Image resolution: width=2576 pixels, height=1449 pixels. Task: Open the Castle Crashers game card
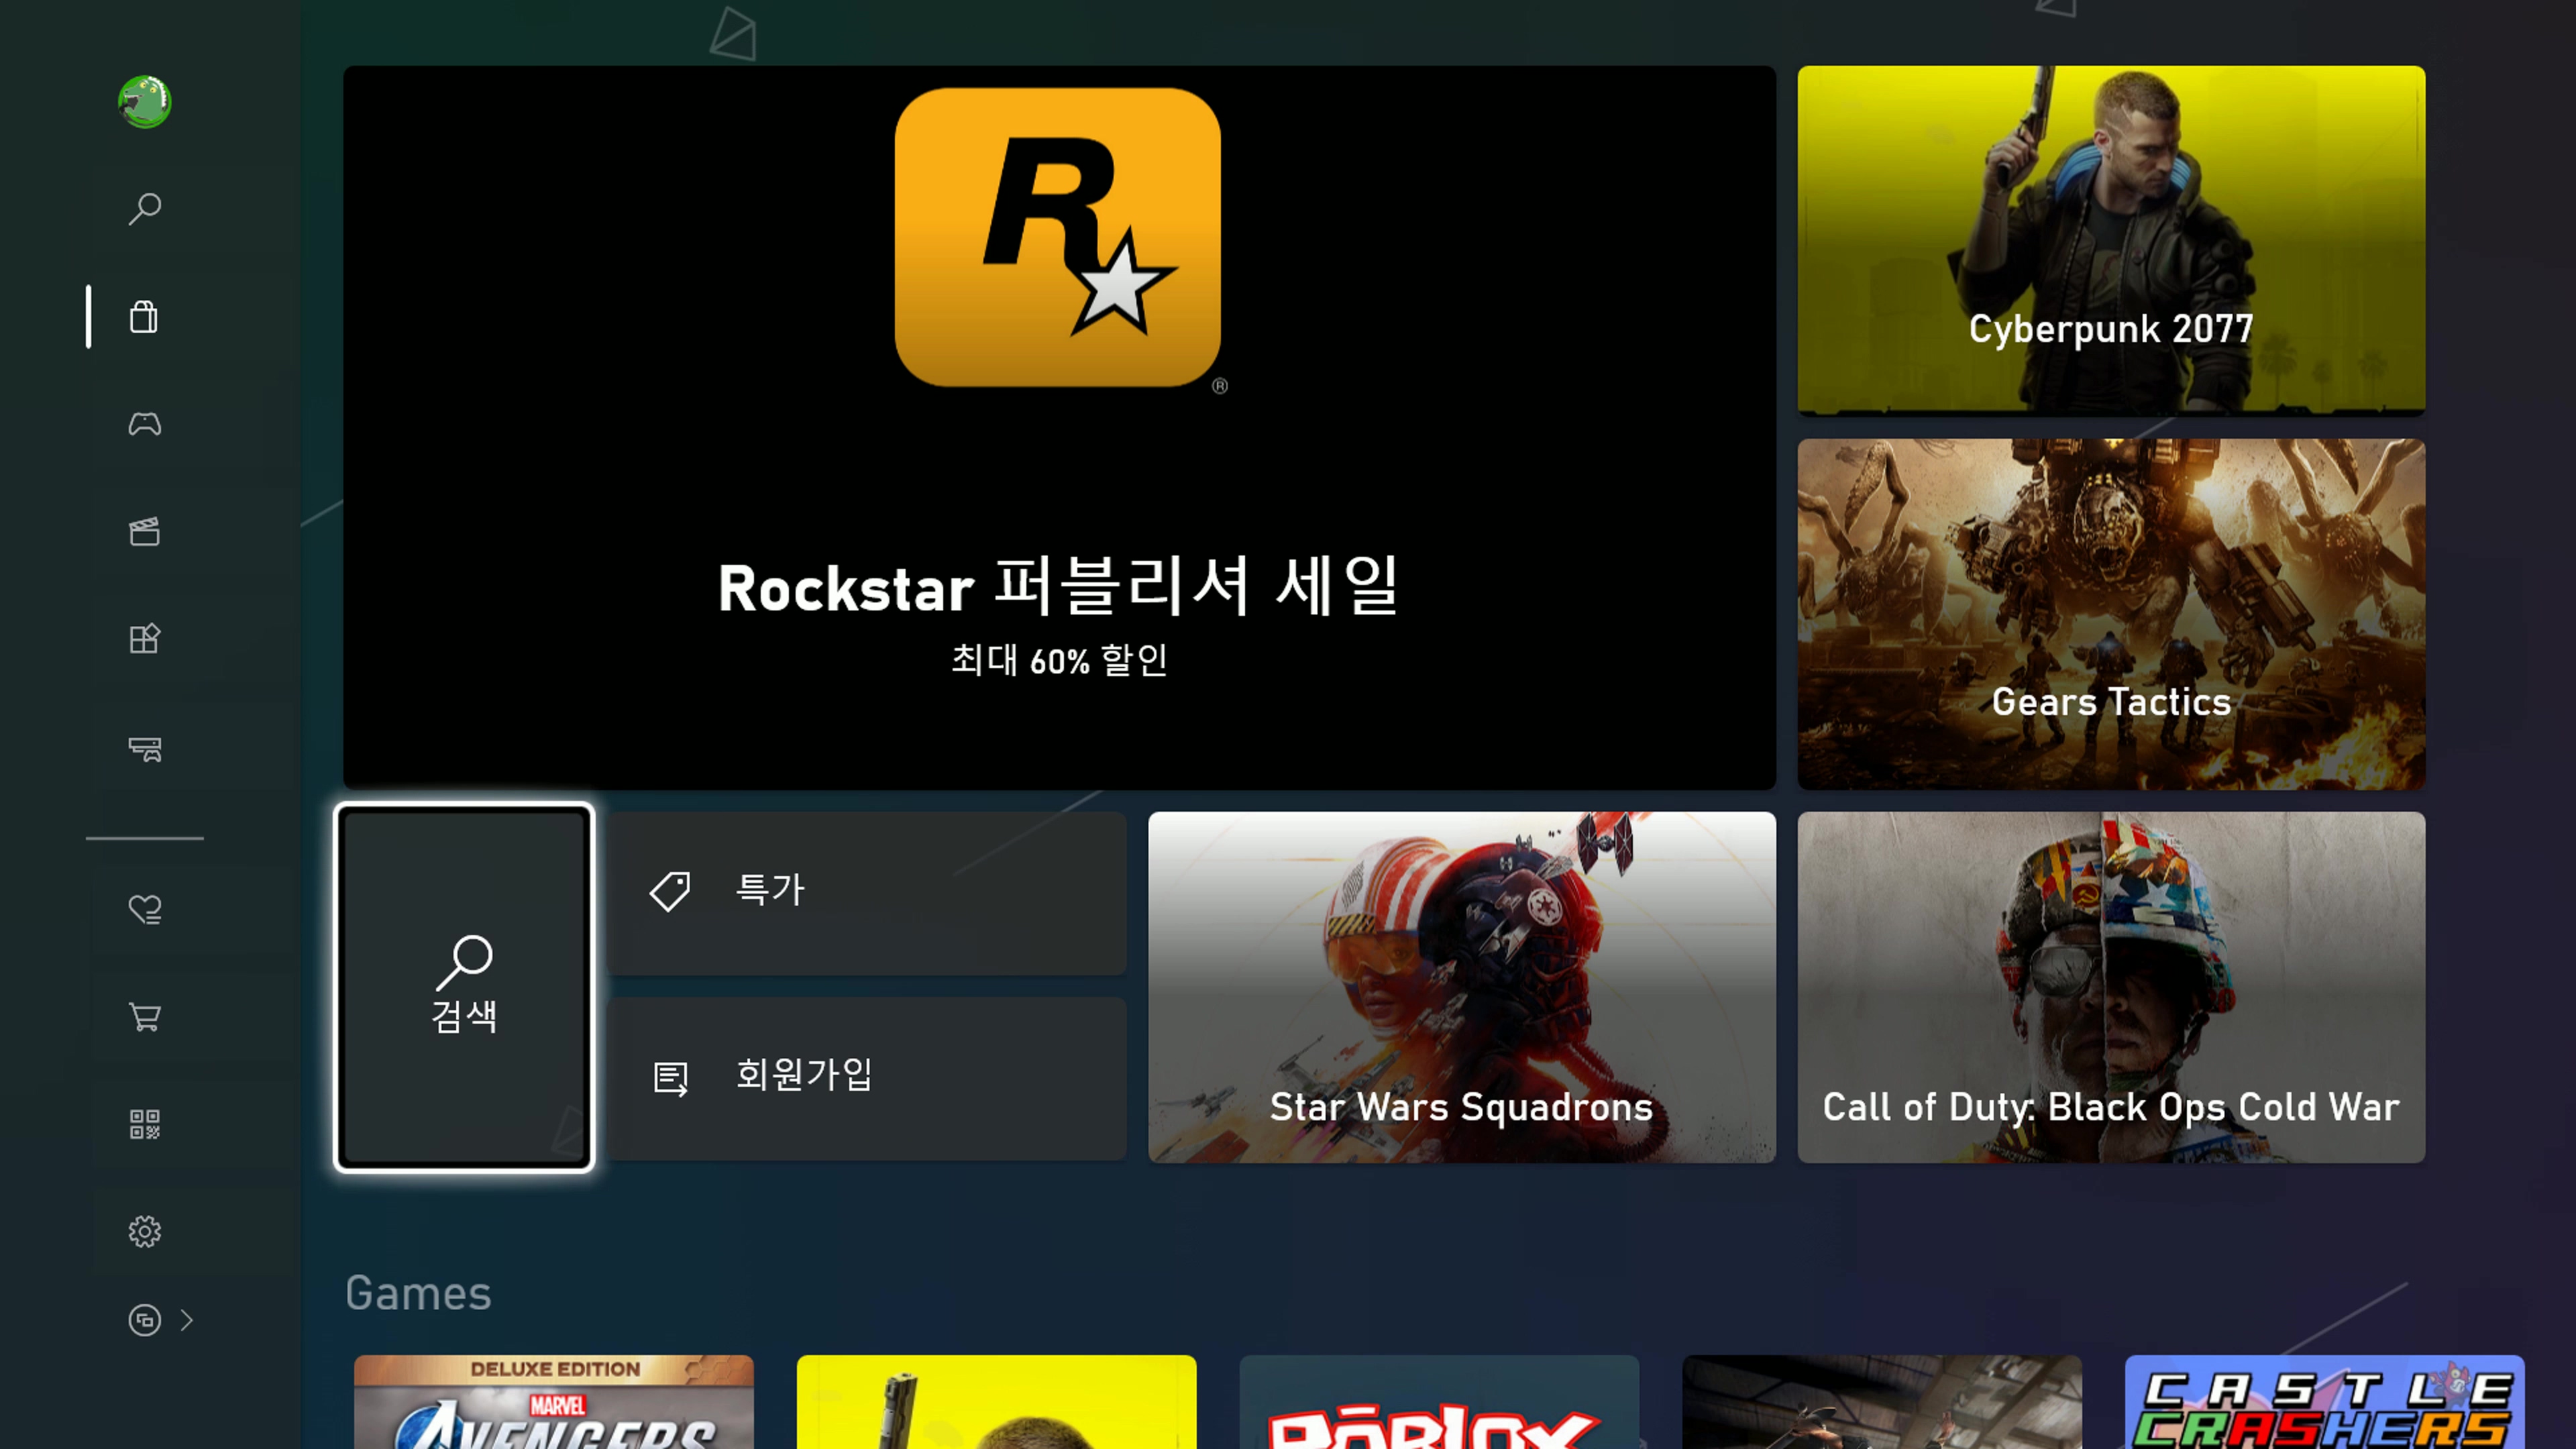pos(2324,1402)
